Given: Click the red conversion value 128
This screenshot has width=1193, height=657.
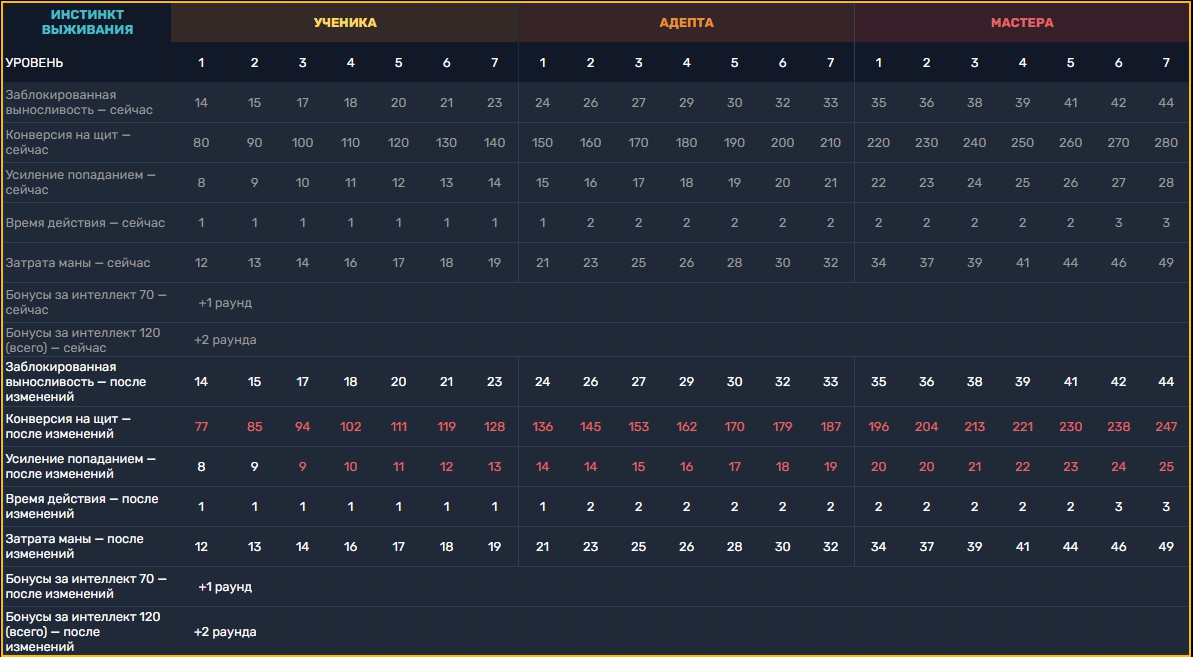Looking at the screenshot, I should (495, 427).
